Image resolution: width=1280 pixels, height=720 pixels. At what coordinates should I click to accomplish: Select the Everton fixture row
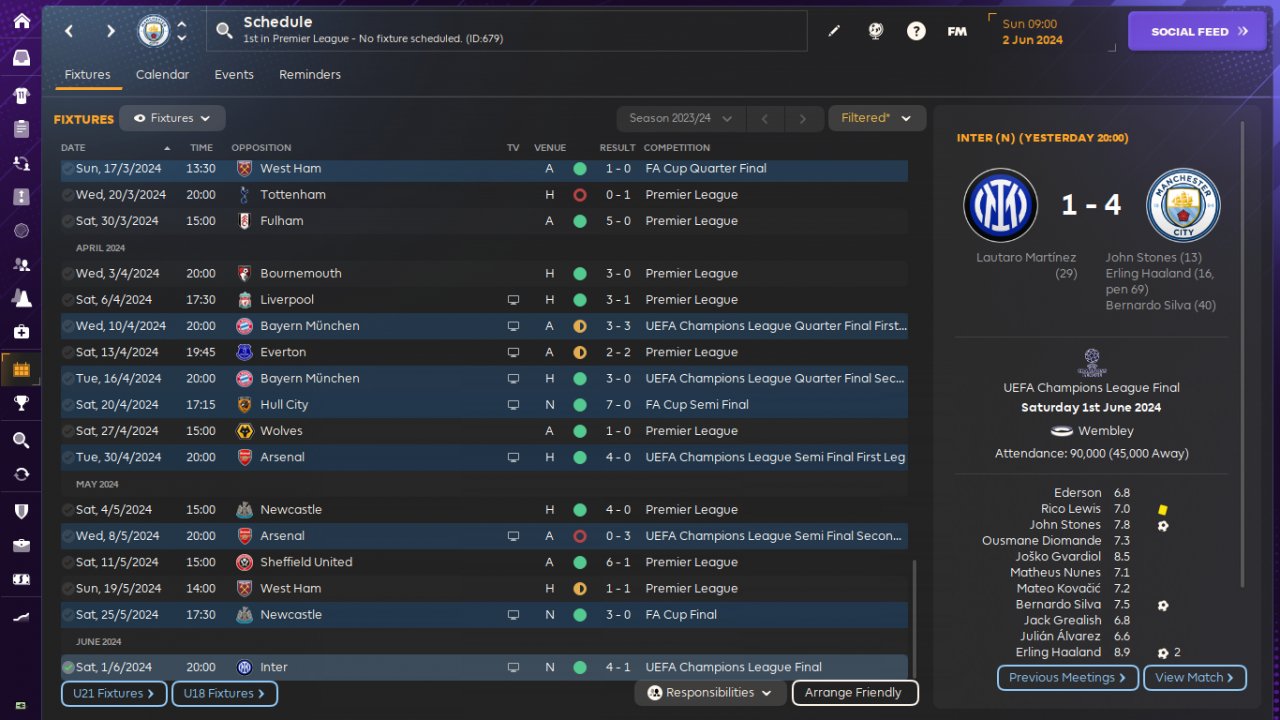(x=484, y=352)
